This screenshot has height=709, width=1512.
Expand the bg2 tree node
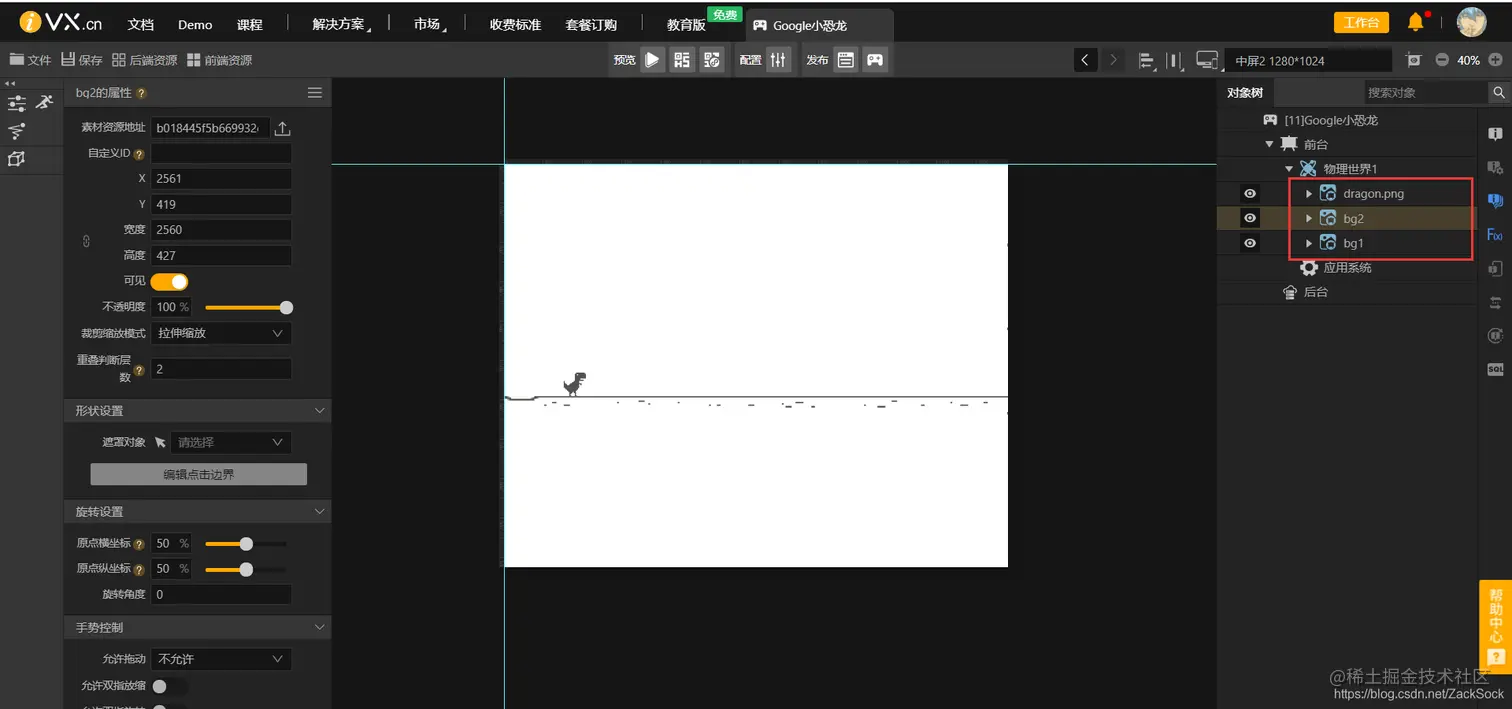click(1309, 218)
